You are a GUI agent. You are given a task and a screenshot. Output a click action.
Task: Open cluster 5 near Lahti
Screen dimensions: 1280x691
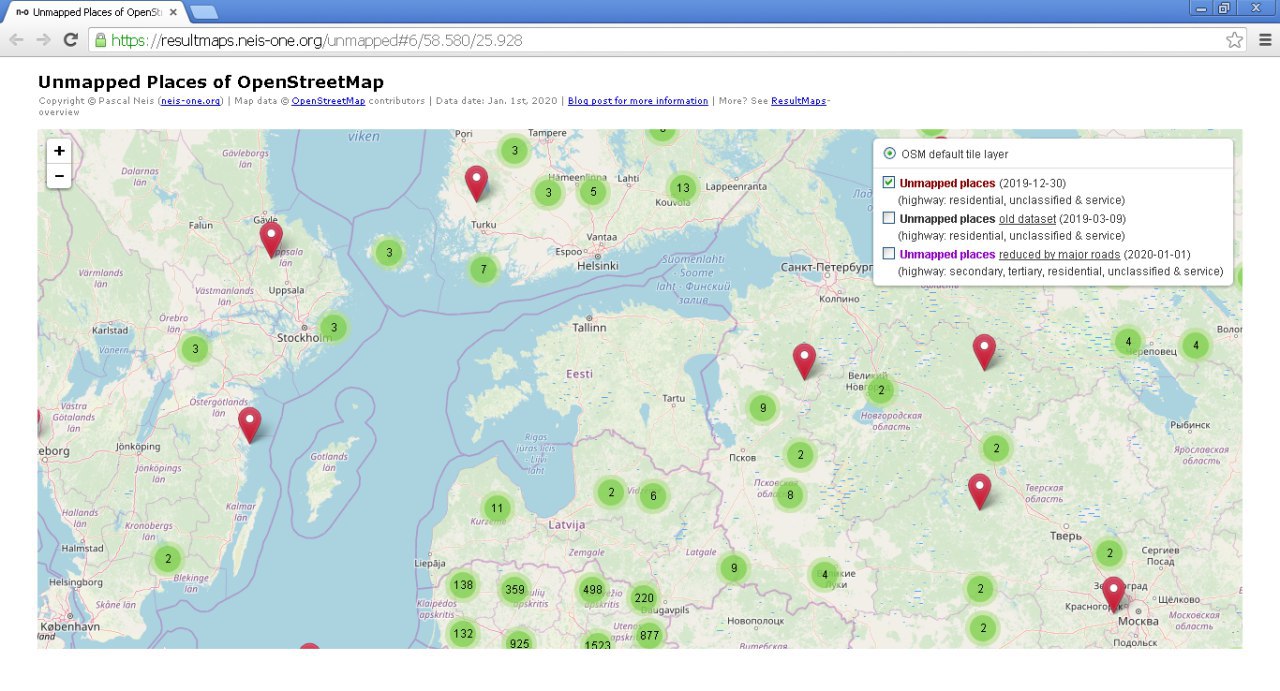pos(593,191)
